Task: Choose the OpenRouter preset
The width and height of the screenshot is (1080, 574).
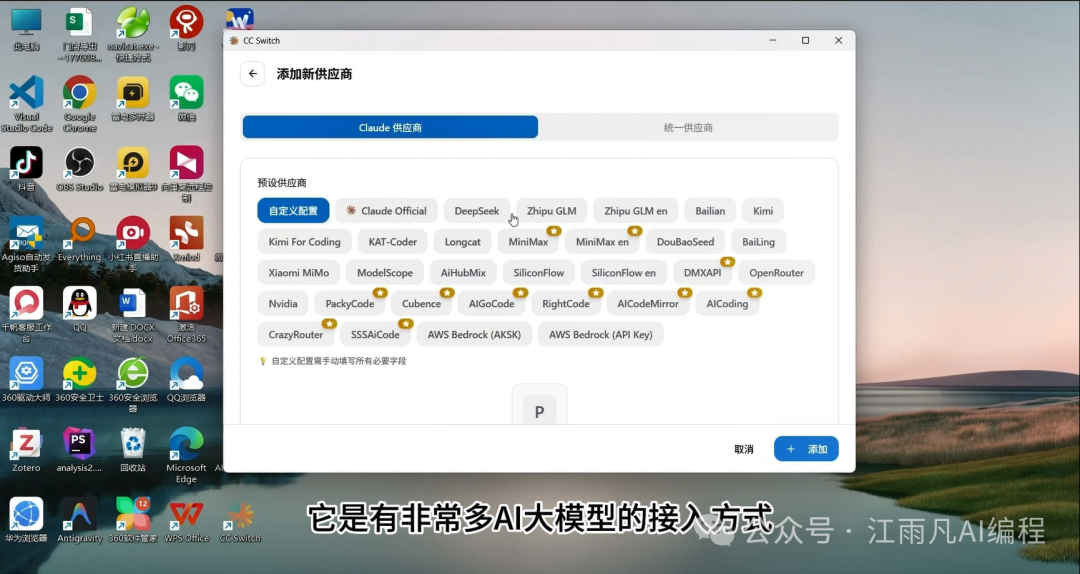Action: point(776,273)
